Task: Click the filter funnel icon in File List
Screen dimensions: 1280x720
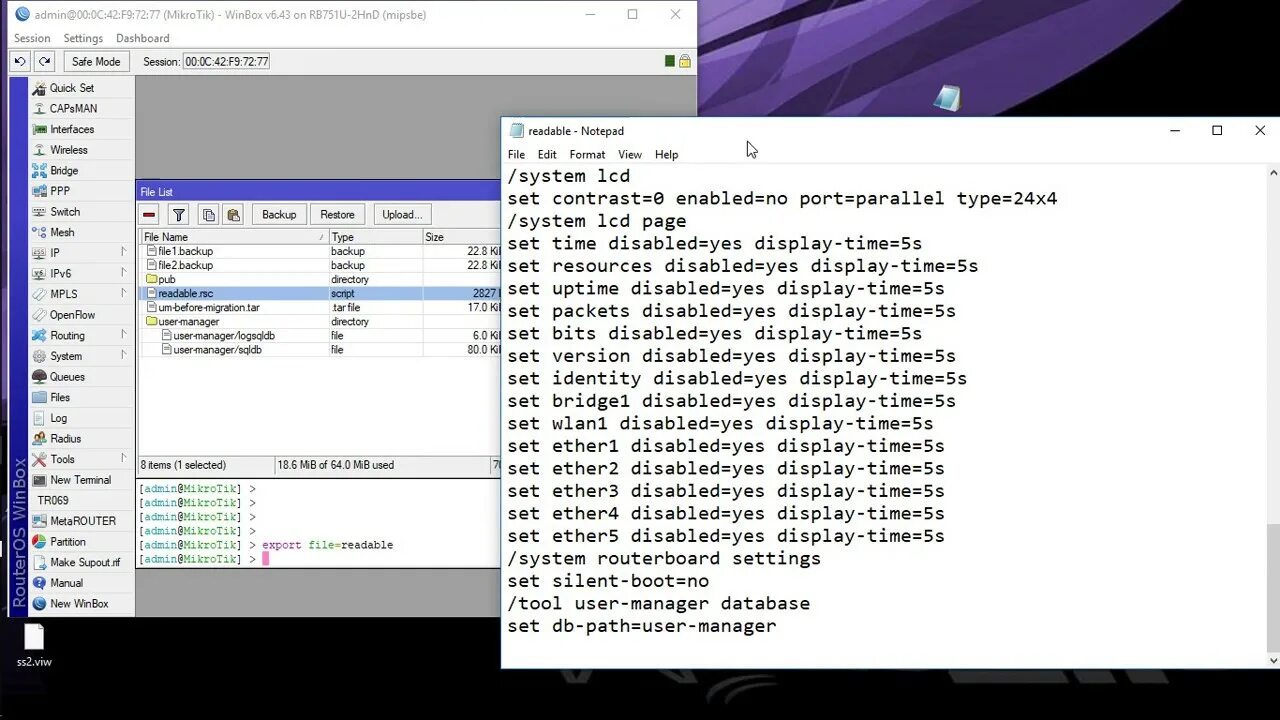Action: pyautogui.click(x=178, y=214)
